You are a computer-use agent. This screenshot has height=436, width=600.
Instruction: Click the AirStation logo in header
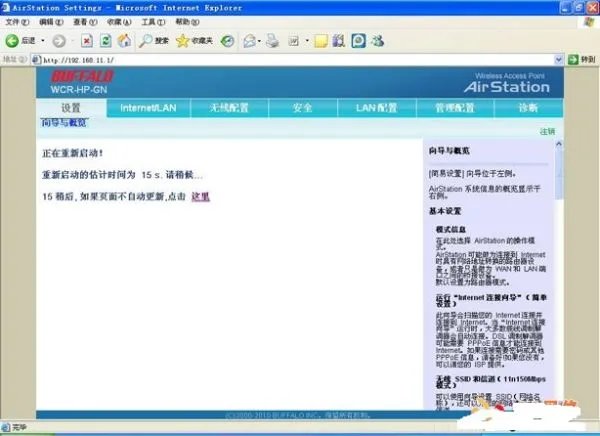[x=507, y=87]
